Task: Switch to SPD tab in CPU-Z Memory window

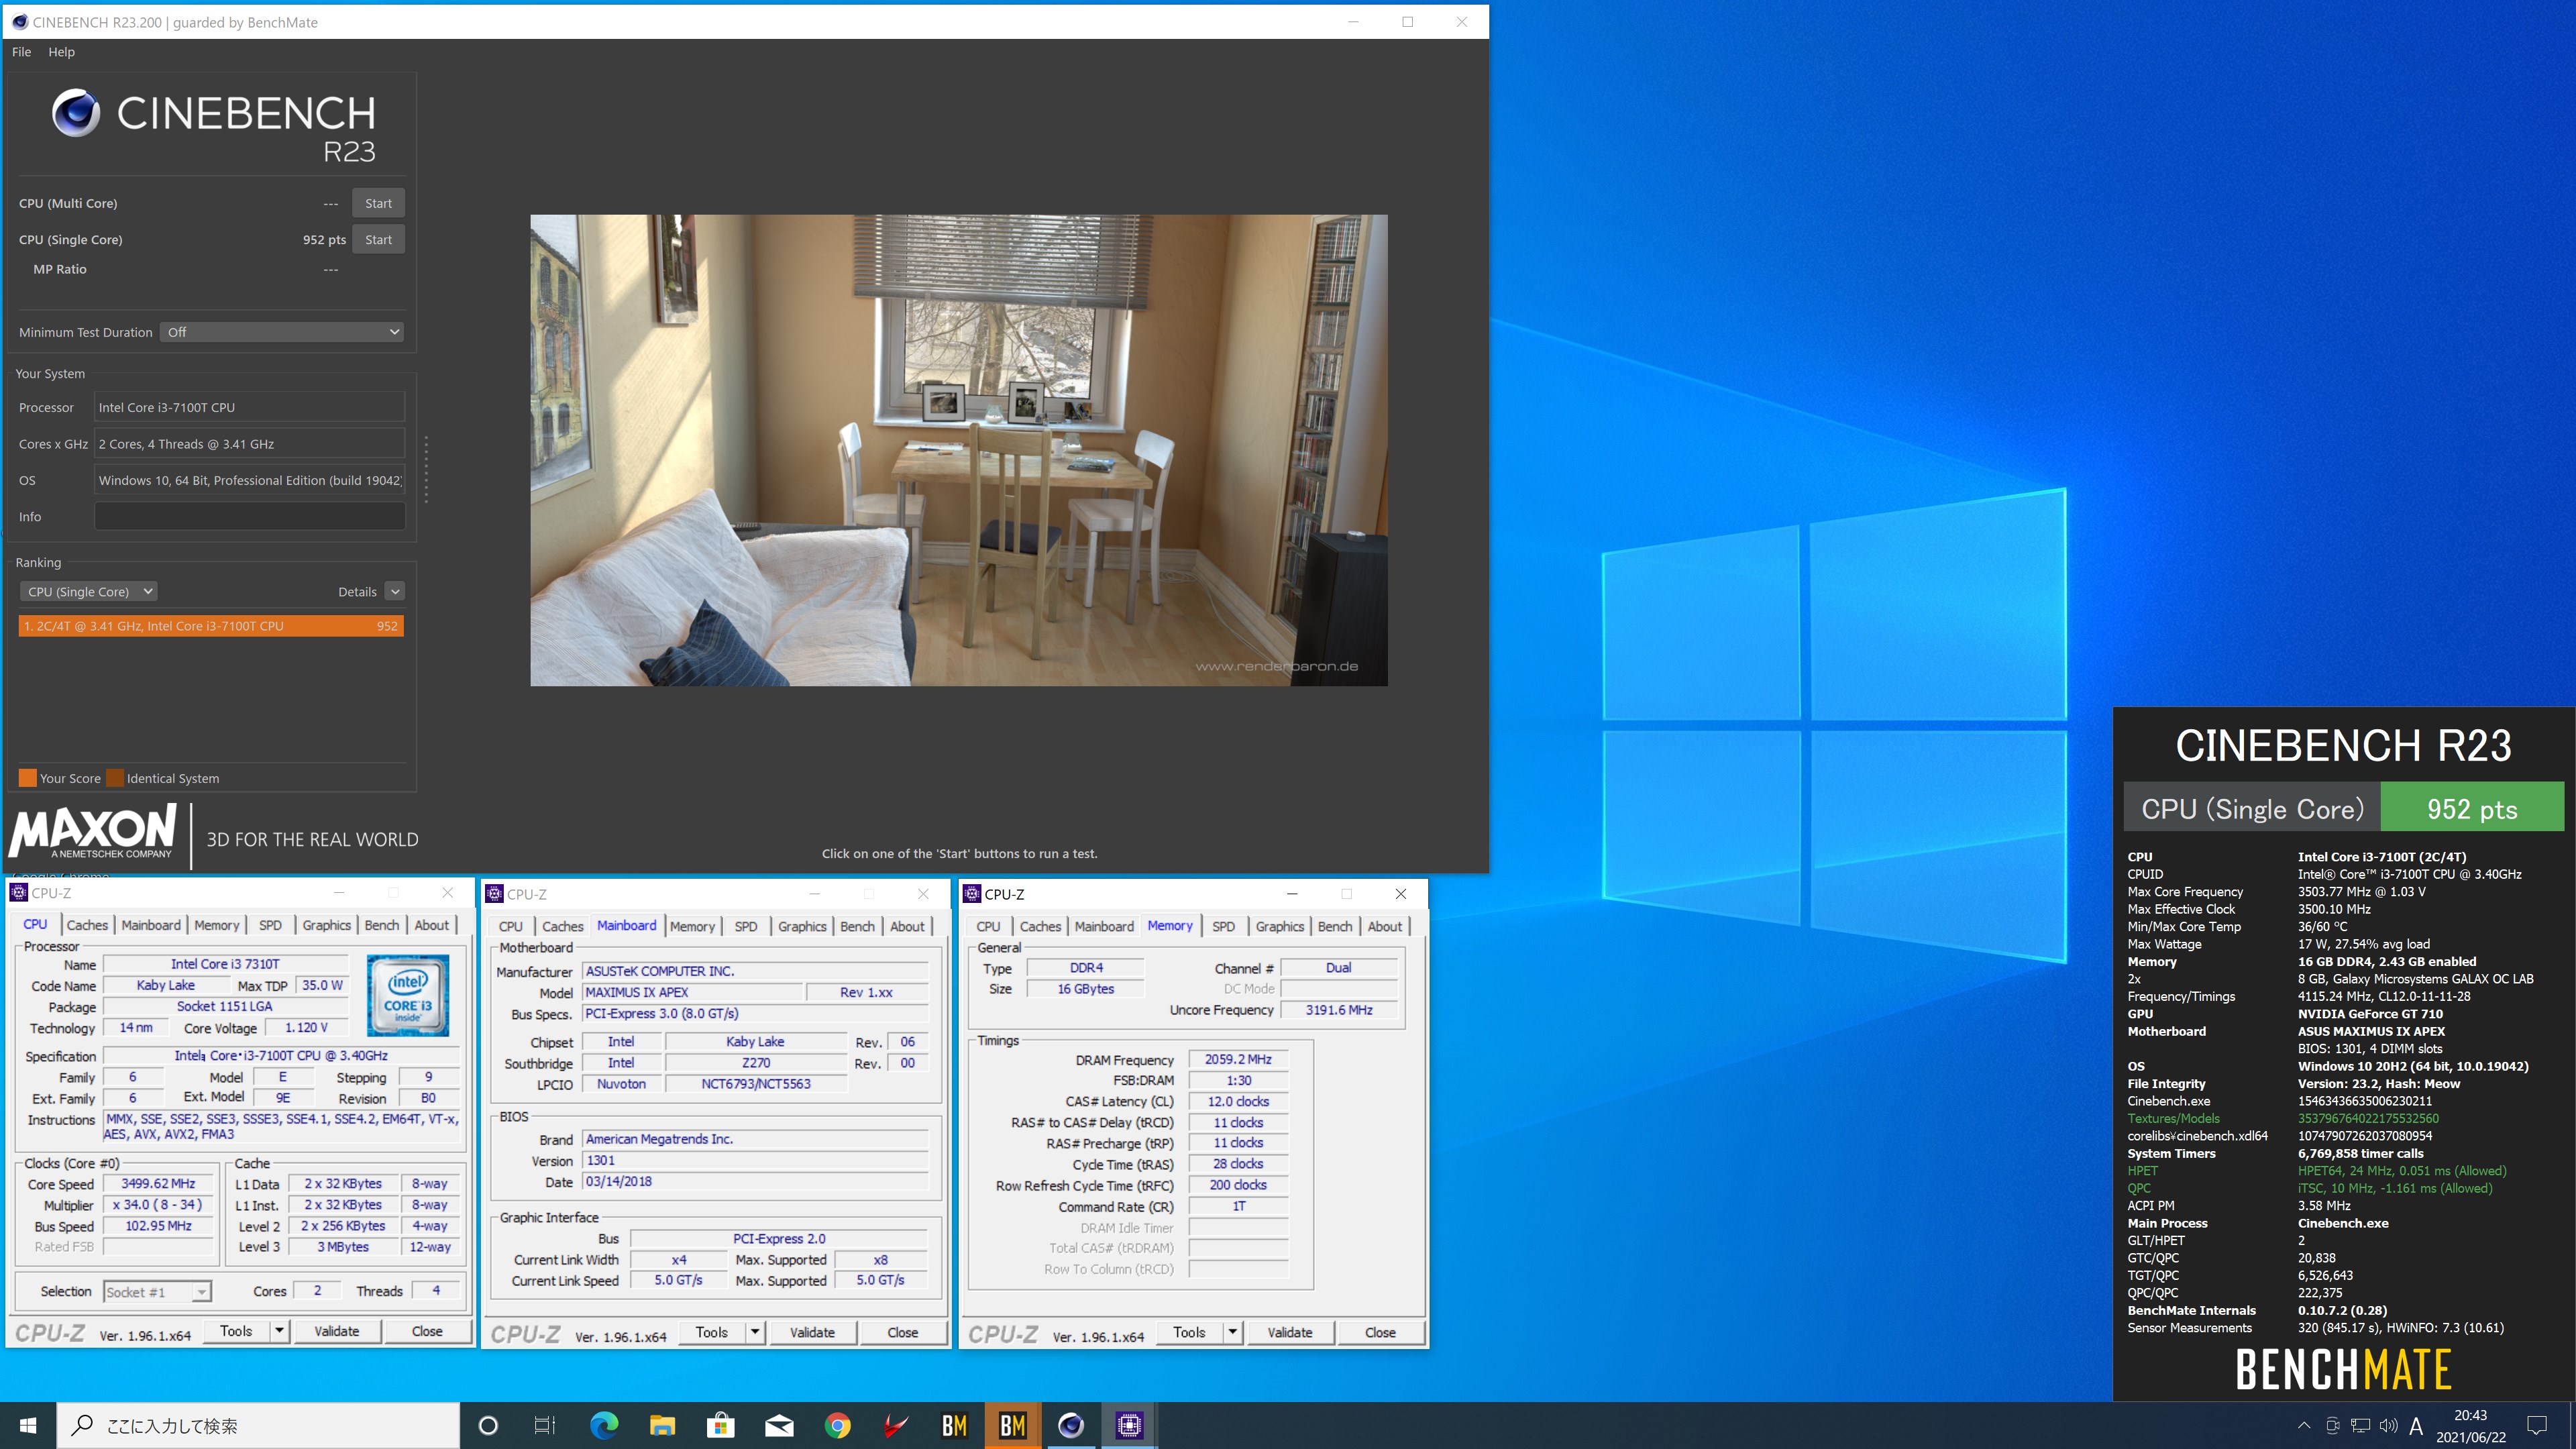Action: tap(1223, 926)
